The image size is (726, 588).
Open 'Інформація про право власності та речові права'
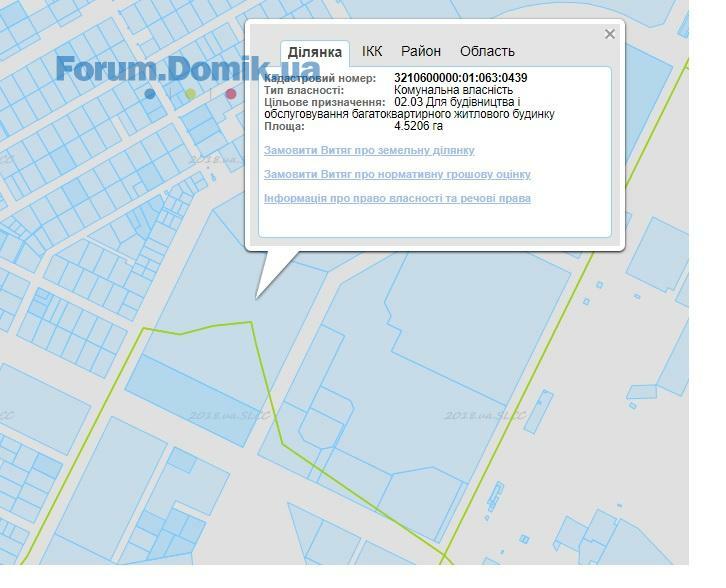click(397, 199)
